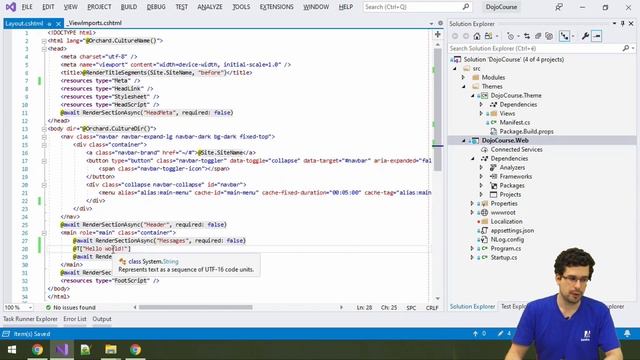Open the EXTENSIONS menu
640x360 pixels.
[276, 7]
